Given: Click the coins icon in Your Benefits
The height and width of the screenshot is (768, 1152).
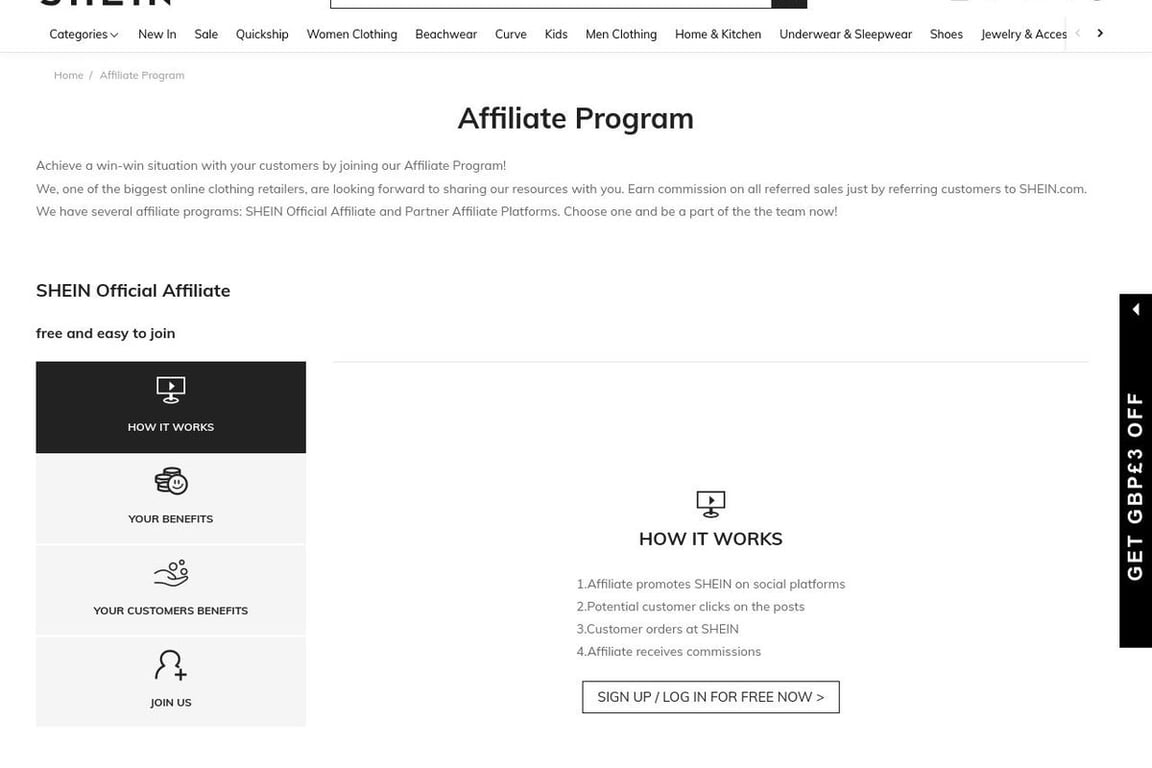Looking at the screenshot, I should pos(171,481).
